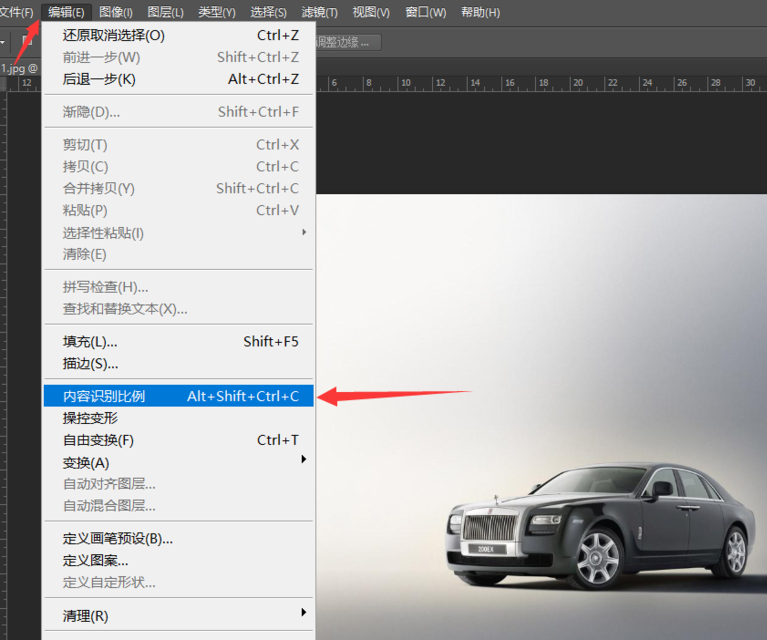Viewport: 767px width, 640px height.
Task: Click the 调整边缘... button in options bar
Action: (x=346, y=42)
